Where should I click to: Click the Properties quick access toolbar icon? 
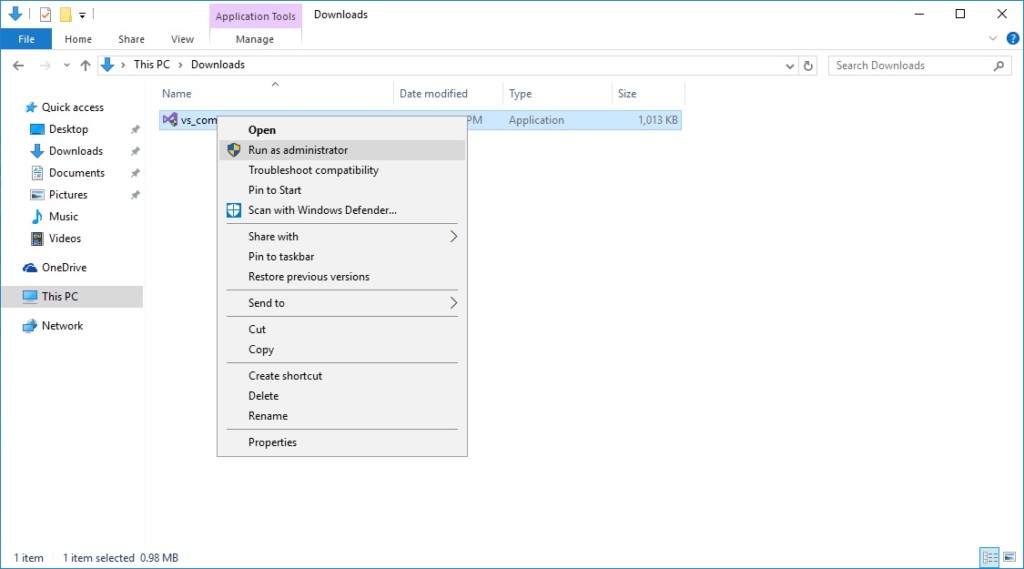pyautogui.click(x=45, y=14)
